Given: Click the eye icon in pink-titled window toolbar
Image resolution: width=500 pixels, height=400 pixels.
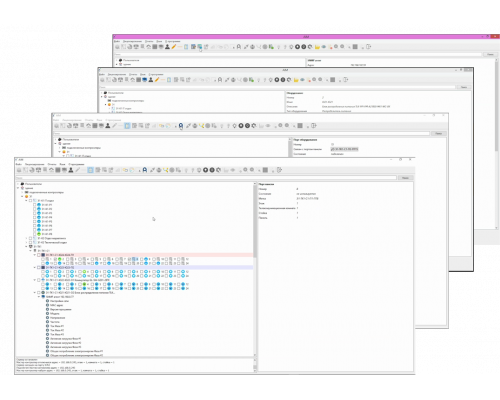Looking at the screenshot, I should coord(324,47).
